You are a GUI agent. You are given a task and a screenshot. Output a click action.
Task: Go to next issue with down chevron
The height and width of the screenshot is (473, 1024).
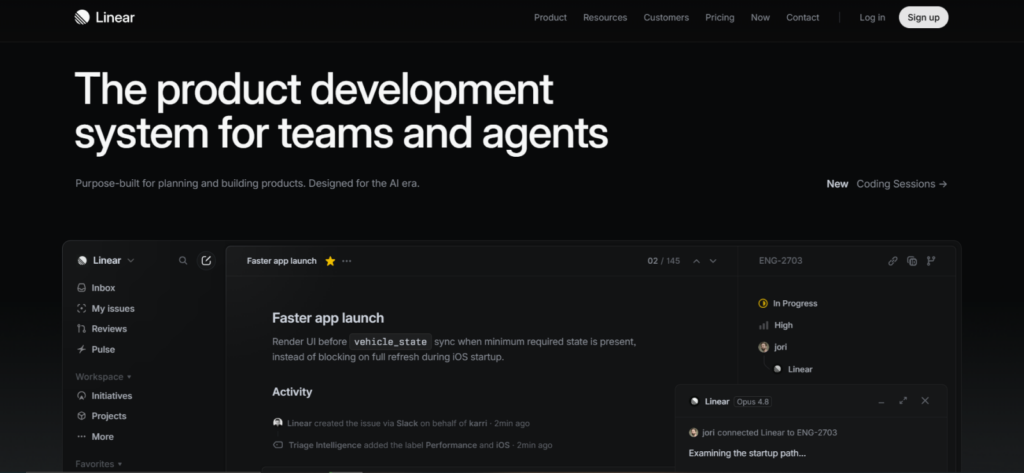[712, 261]
